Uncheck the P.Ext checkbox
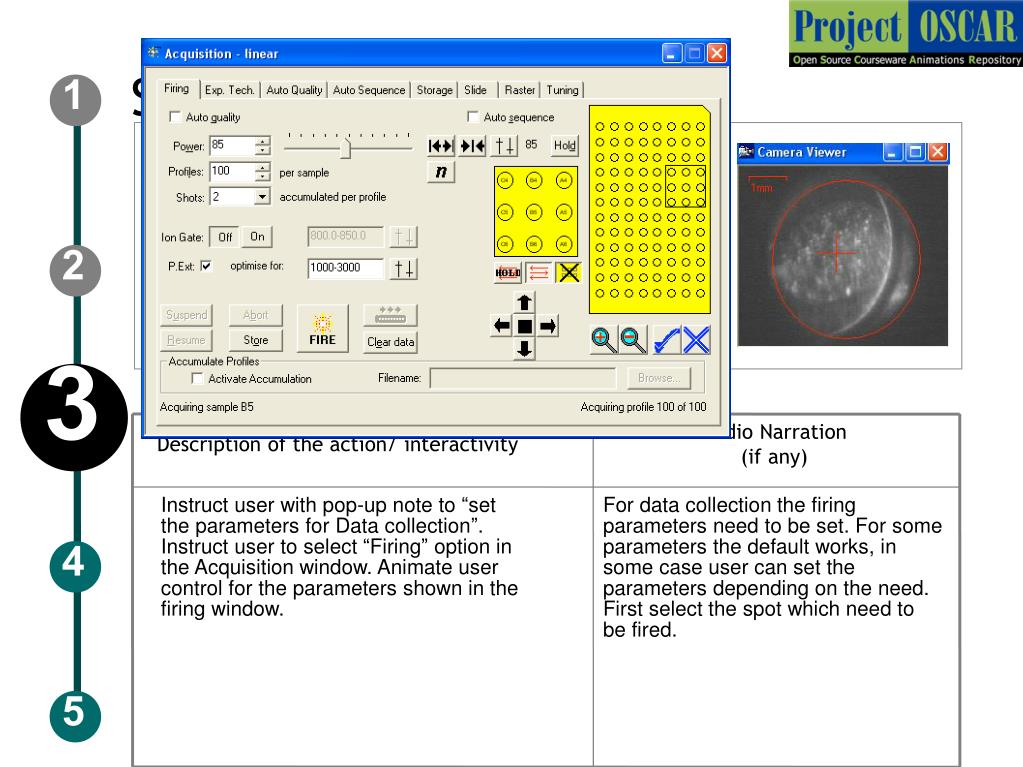This screenshot has width=1023, height=767. coord(206,265)
